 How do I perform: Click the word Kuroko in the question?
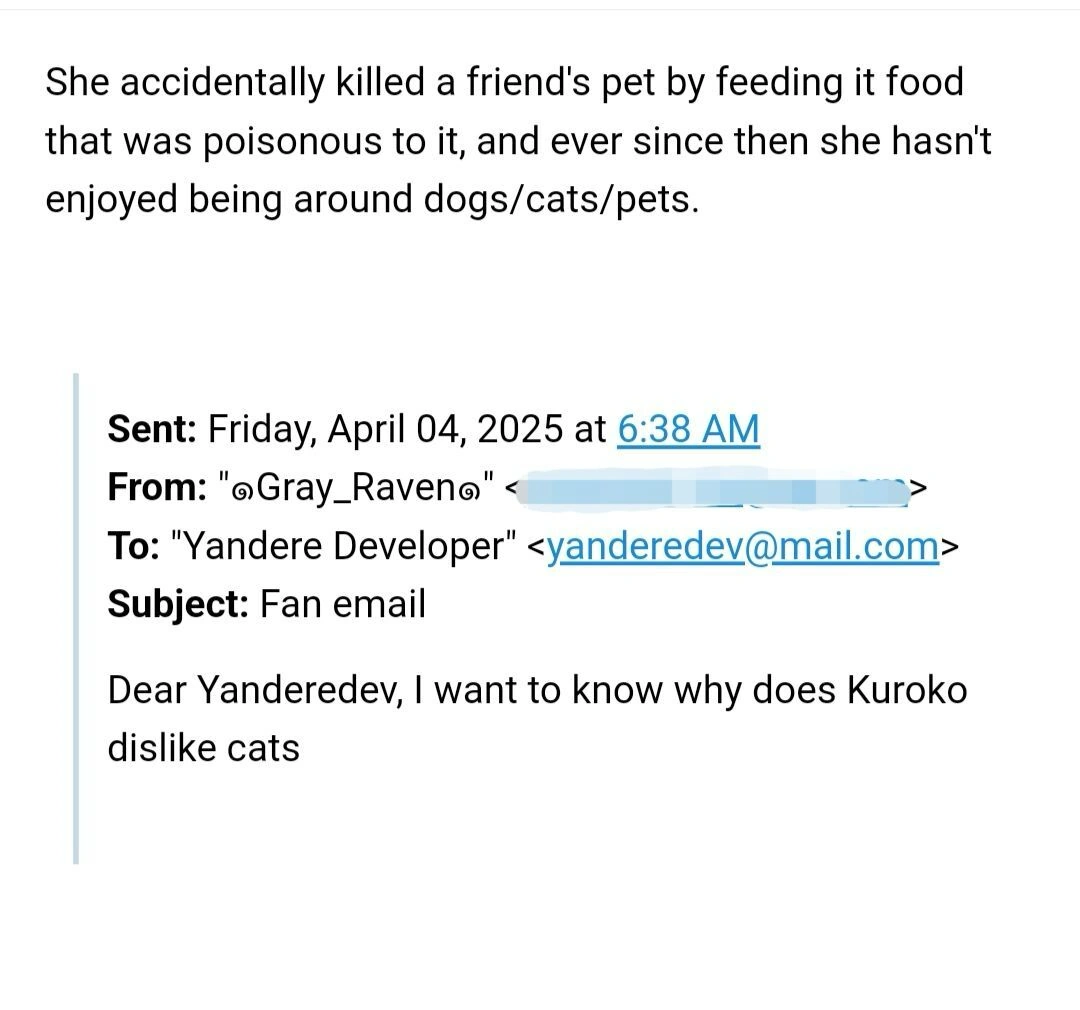[907, 690]
